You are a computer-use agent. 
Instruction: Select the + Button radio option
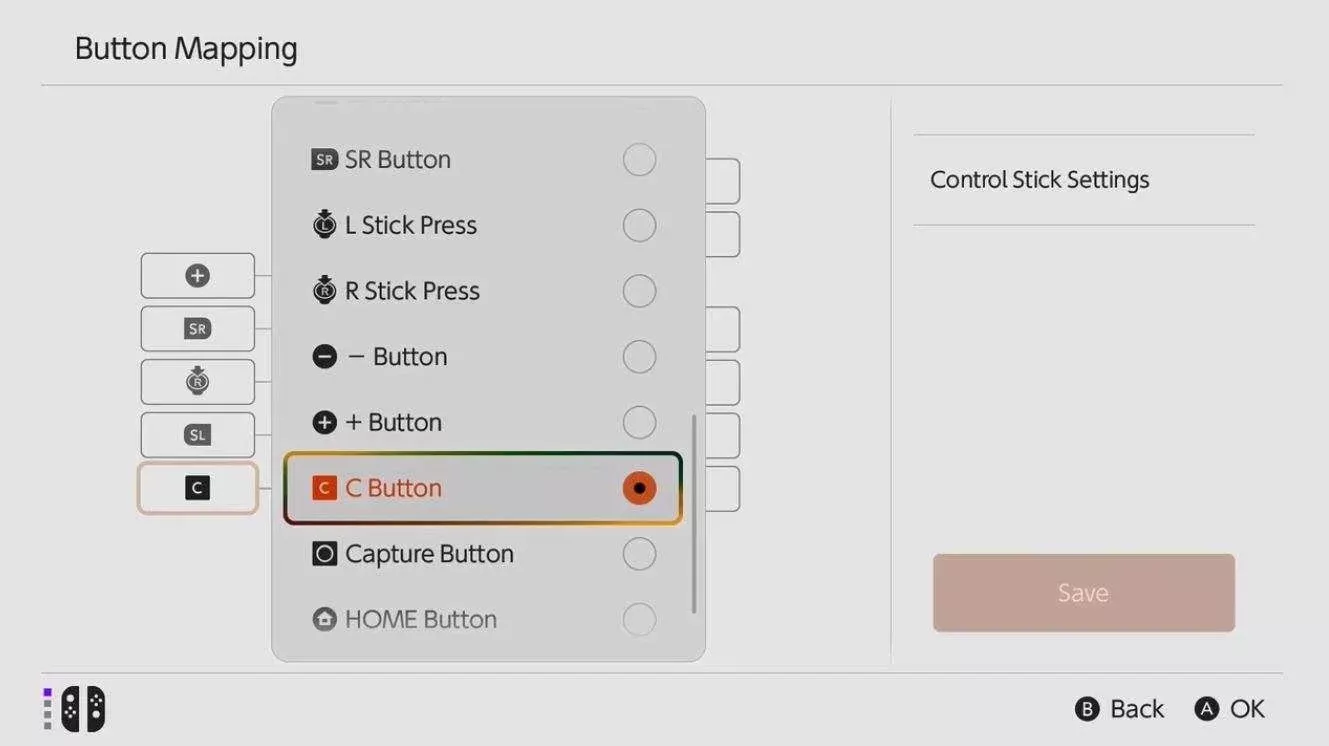tap(639, 422)
